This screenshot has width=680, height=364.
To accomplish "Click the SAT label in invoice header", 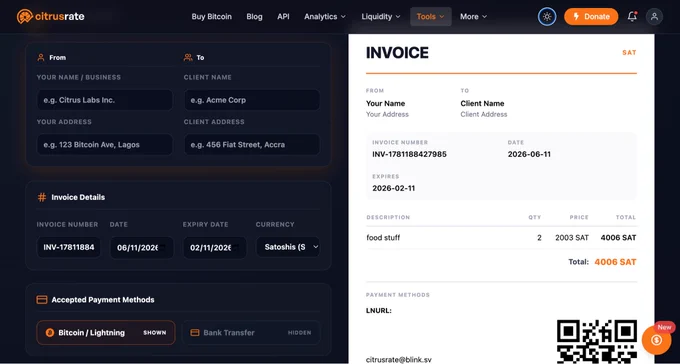I will click(629, 52).
